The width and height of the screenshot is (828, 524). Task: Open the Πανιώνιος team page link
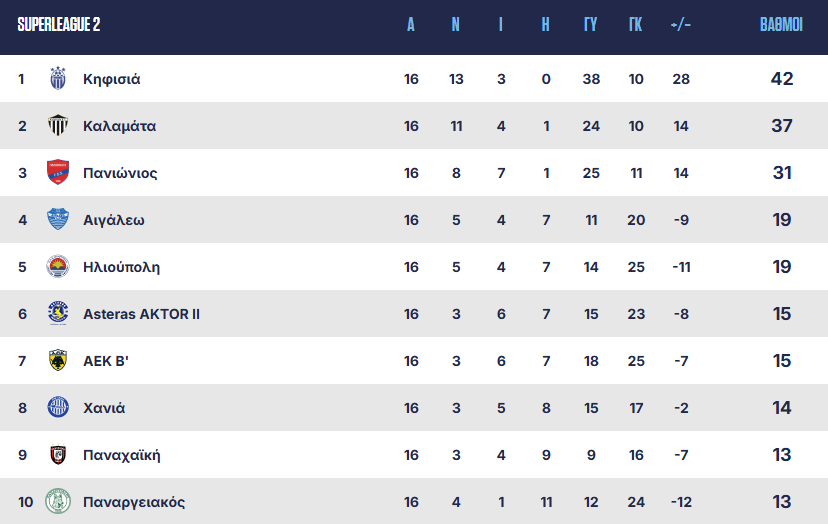coord(120,173)
